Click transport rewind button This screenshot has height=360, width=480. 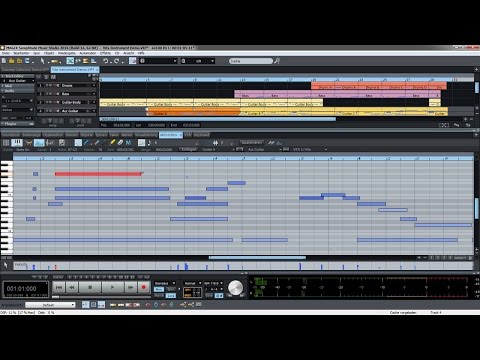tap(72, 287)
